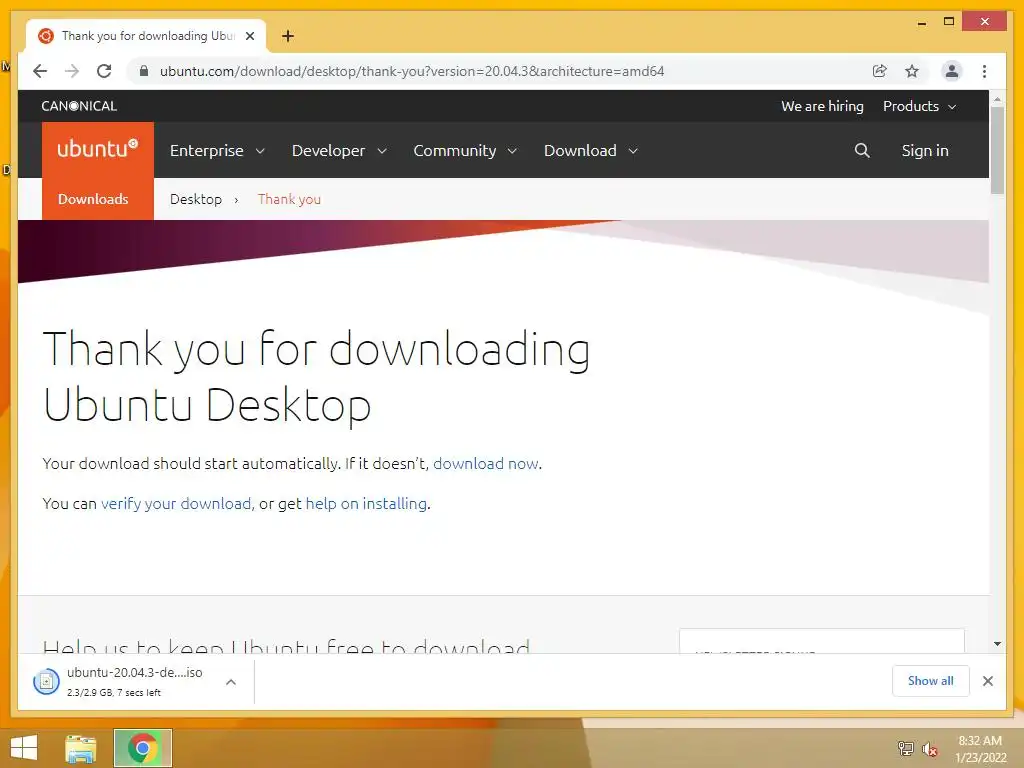Click the Thank you breadcrumb
The width and height of the screenshot is (1024, 768).
pyautogui.click(x=289, y=199)
